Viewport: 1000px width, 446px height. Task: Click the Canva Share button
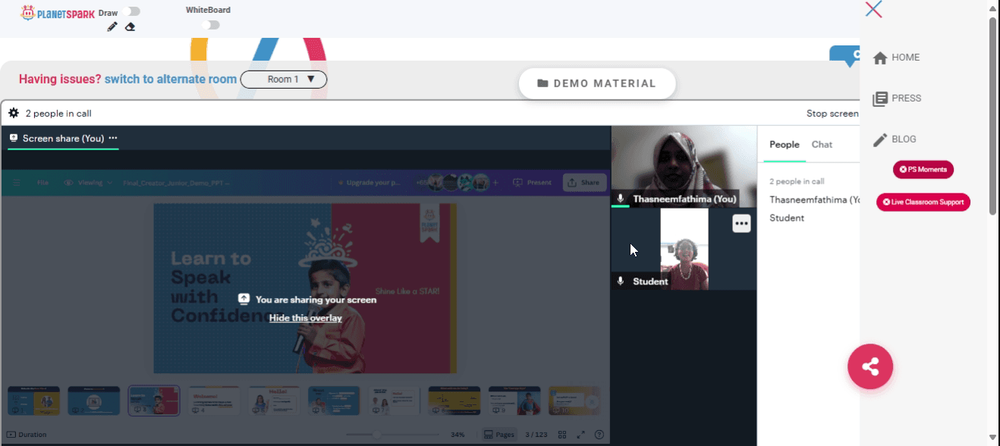pos(584,182)
